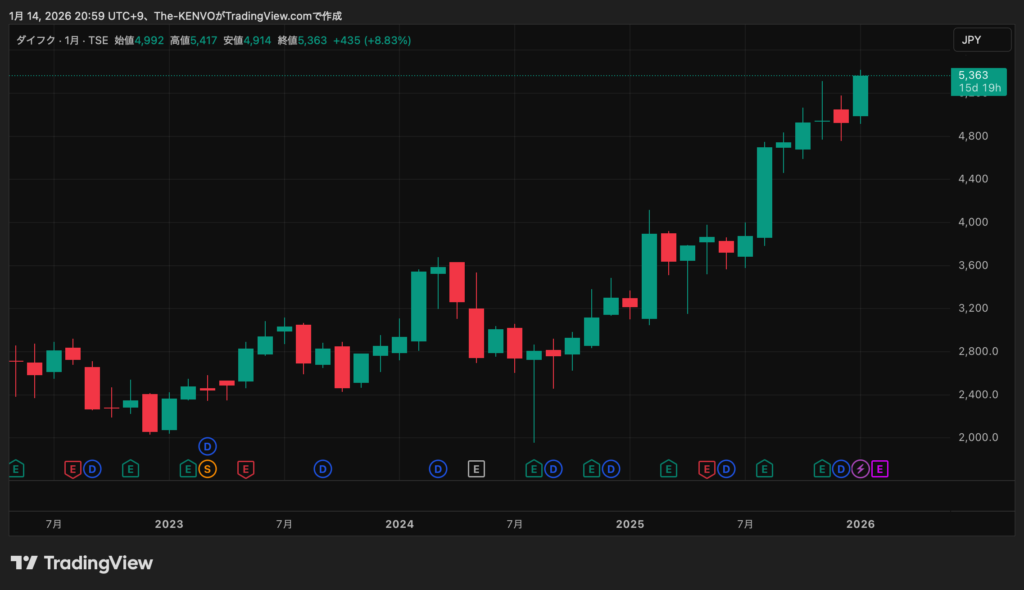Image resolution: width=1024 pixels, height=590 pixels.
Task: Click the gray square E earnings icon
Action: (476, 468)
